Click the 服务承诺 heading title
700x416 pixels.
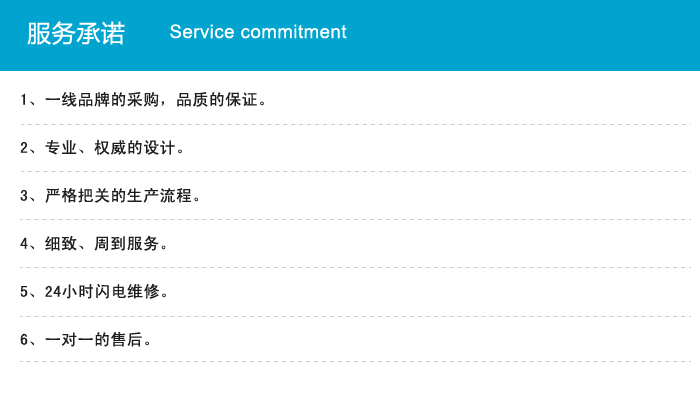click(76, 33)
